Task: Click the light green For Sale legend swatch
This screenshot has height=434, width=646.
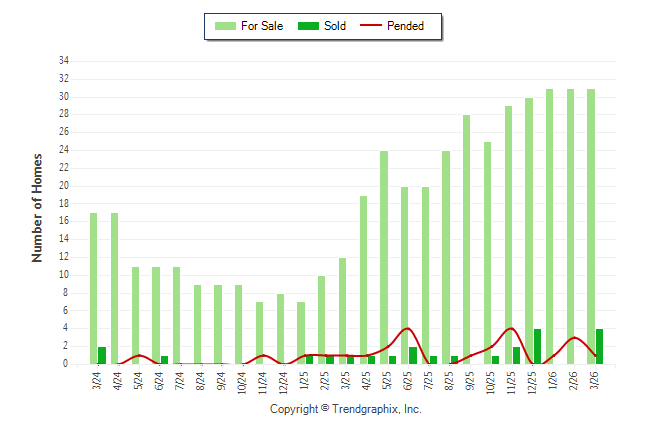Action: (x=225, y=26)
